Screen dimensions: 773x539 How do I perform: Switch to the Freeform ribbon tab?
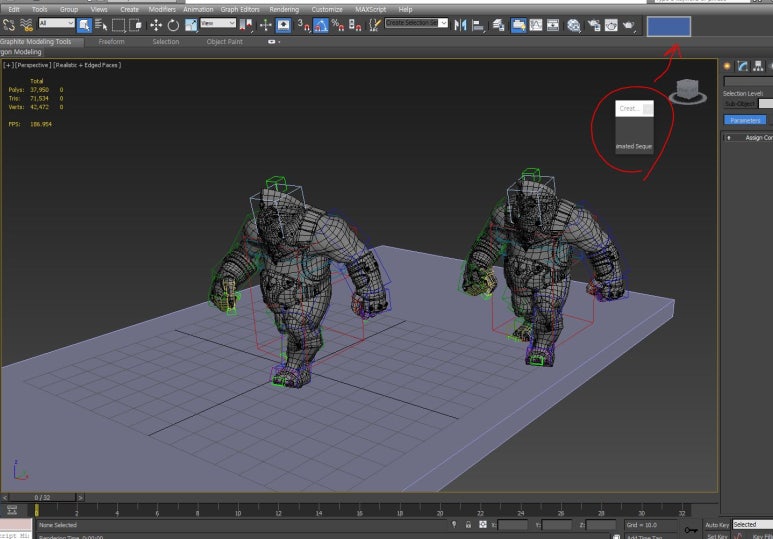(x=111, y=42)
